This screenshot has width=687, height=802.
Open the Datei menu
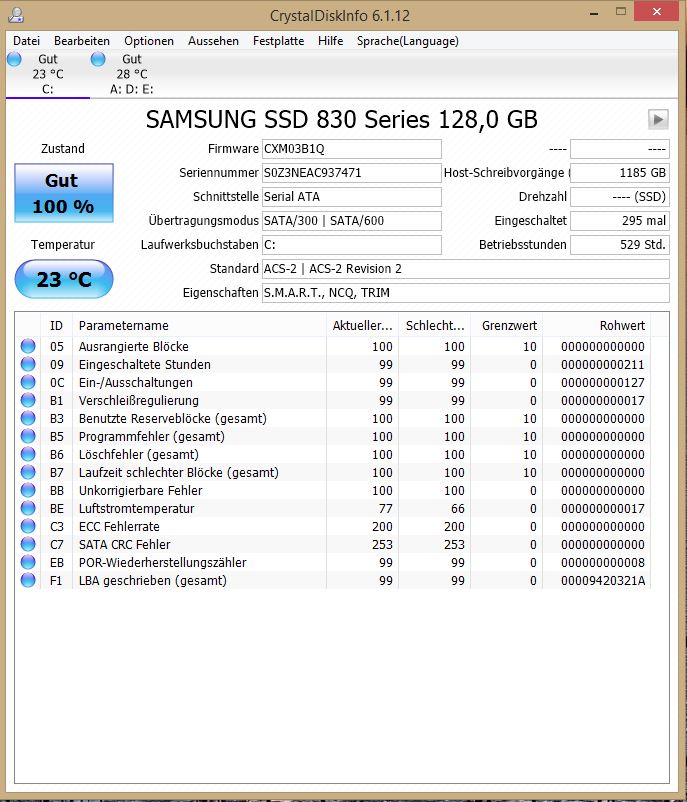point(26,41)
